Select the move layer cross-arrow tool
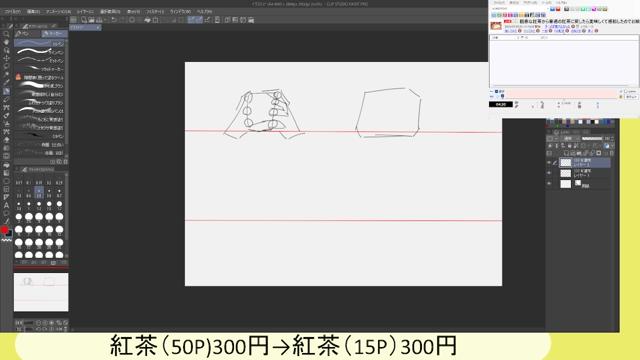Viewport: 640px width, 360px height. pyautogui.click(x=6, y=58)
